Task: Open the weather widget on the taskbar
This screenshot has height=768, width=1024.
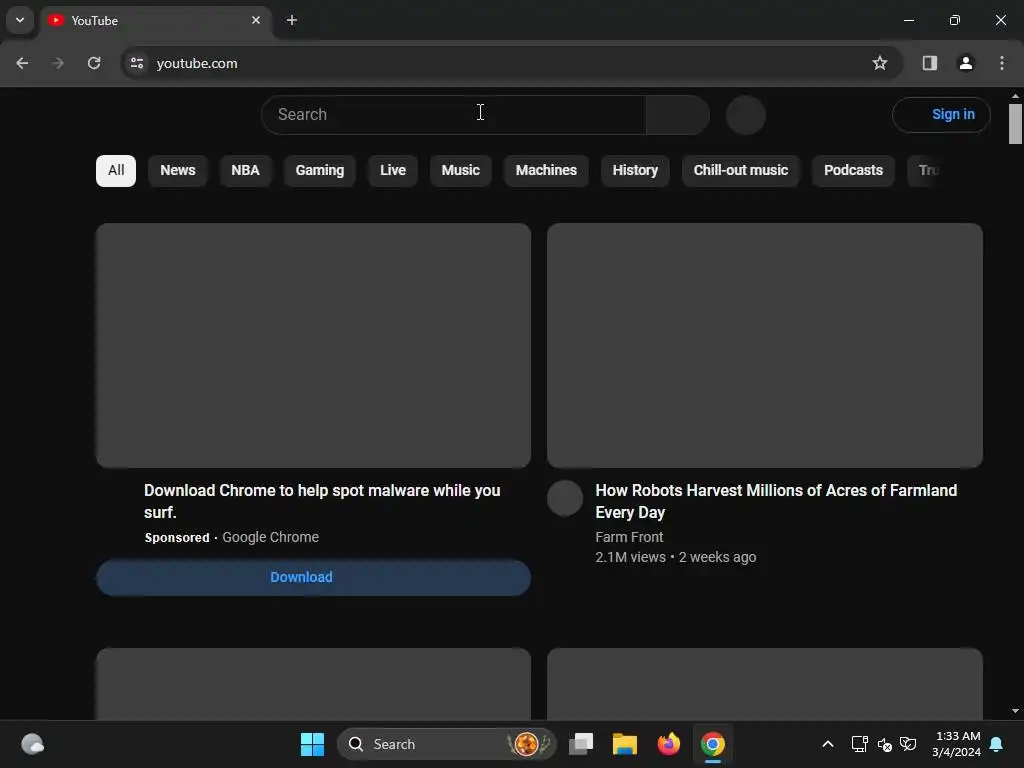Action: tap(32, 744)
